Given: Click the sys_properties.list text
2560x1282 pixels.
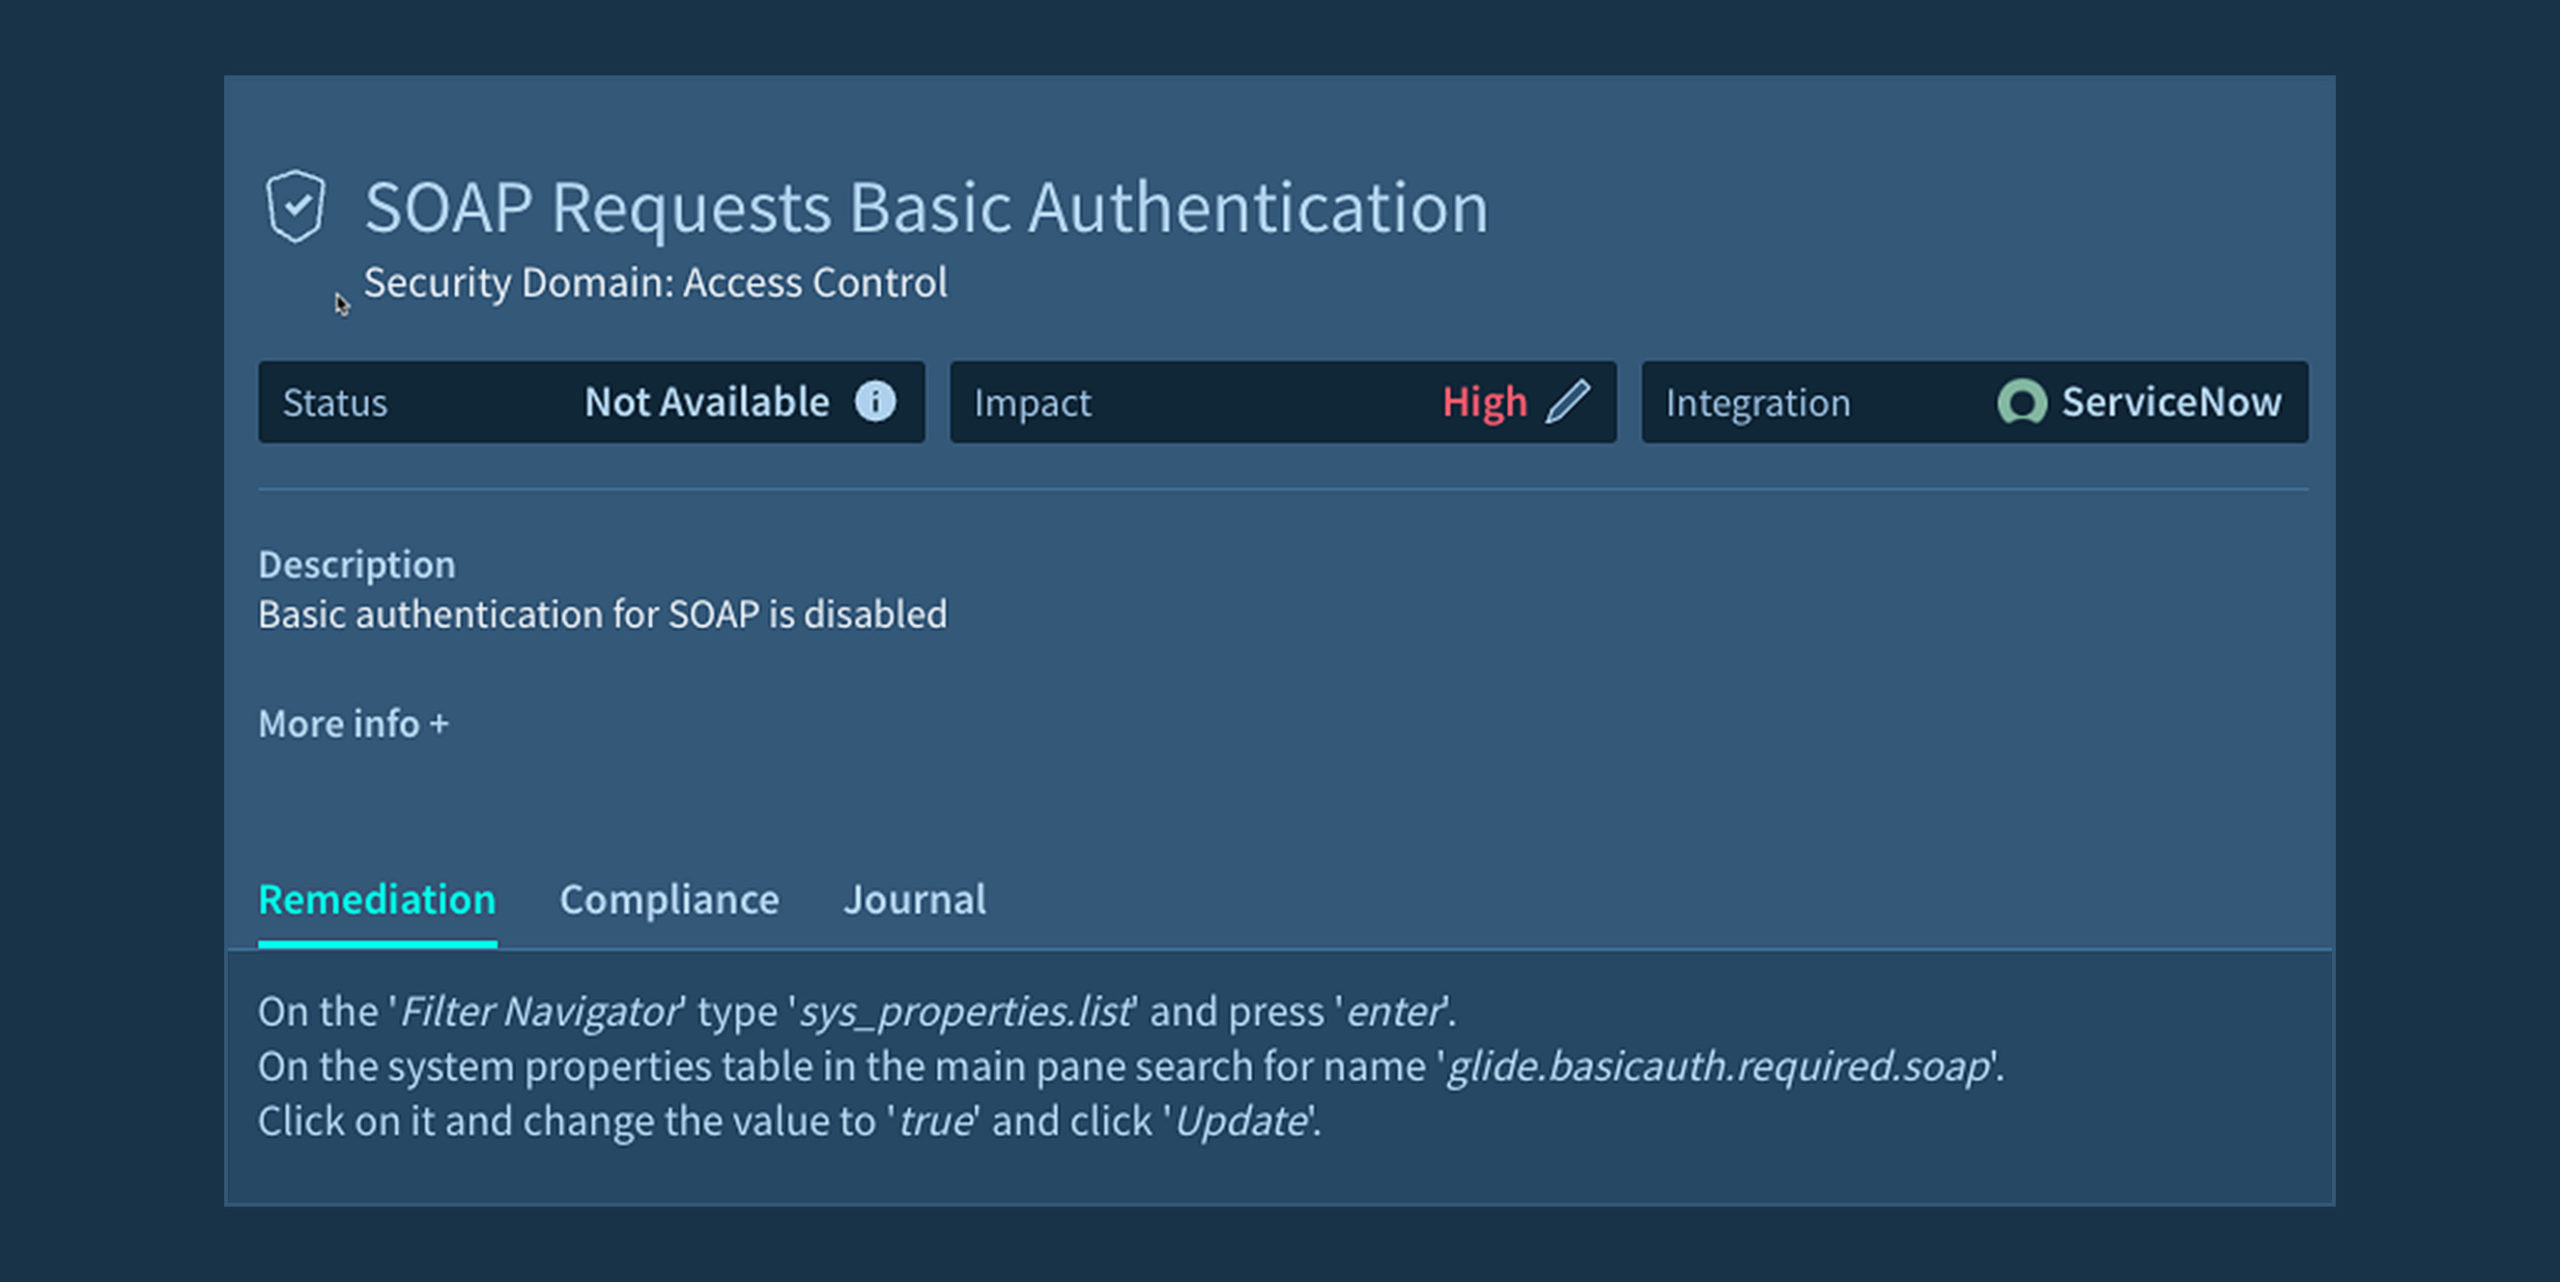Looking at the screenshot, I should [966, 1011].
